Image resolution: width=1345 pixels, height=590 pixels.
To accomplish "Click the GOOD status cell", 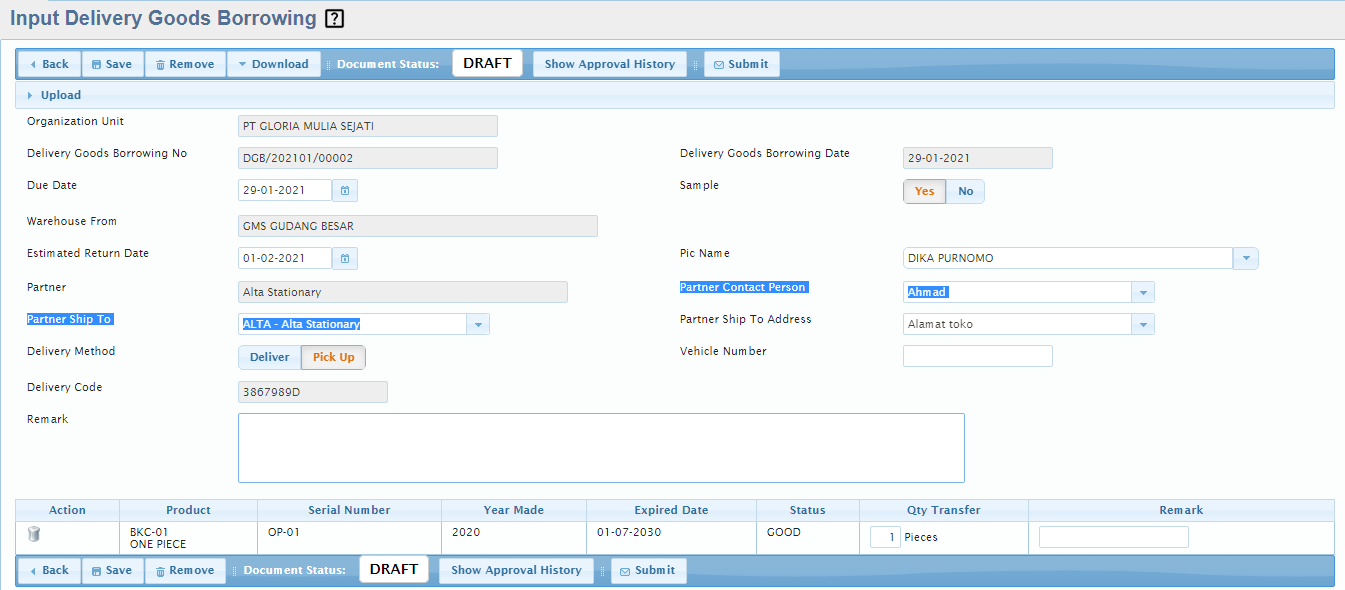I will click(x=808, y=538).
